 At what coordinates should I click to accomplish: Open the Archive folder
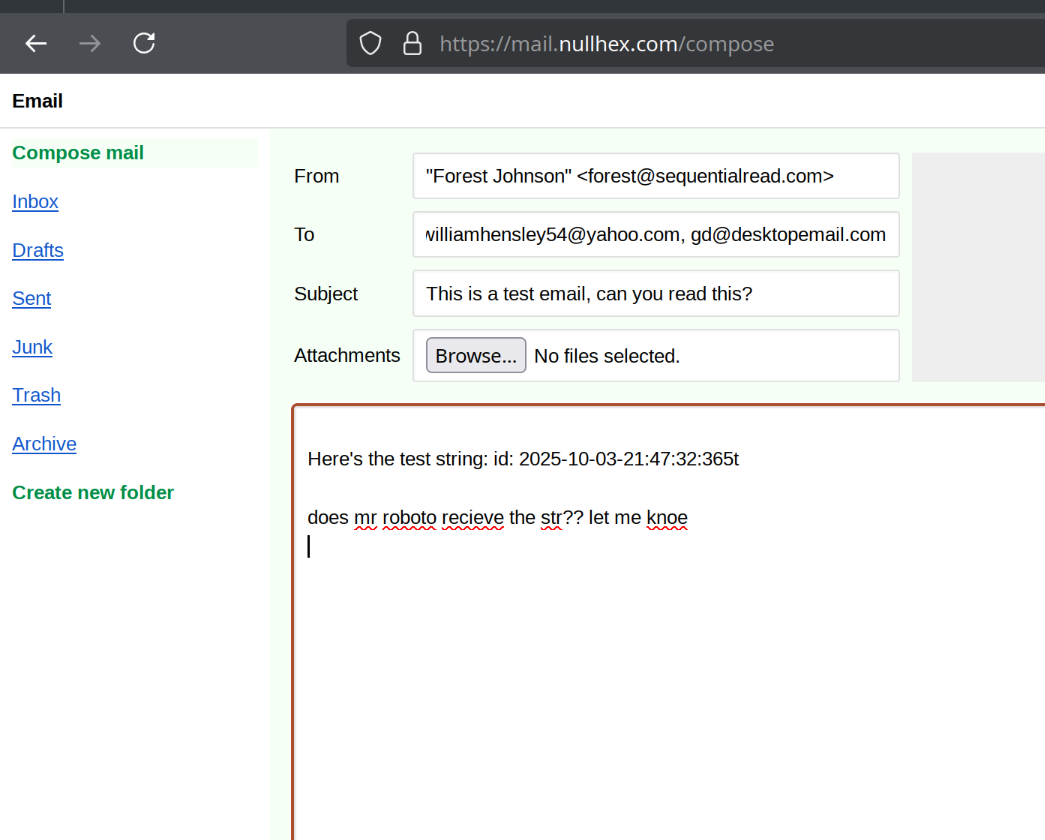(44, 444)
